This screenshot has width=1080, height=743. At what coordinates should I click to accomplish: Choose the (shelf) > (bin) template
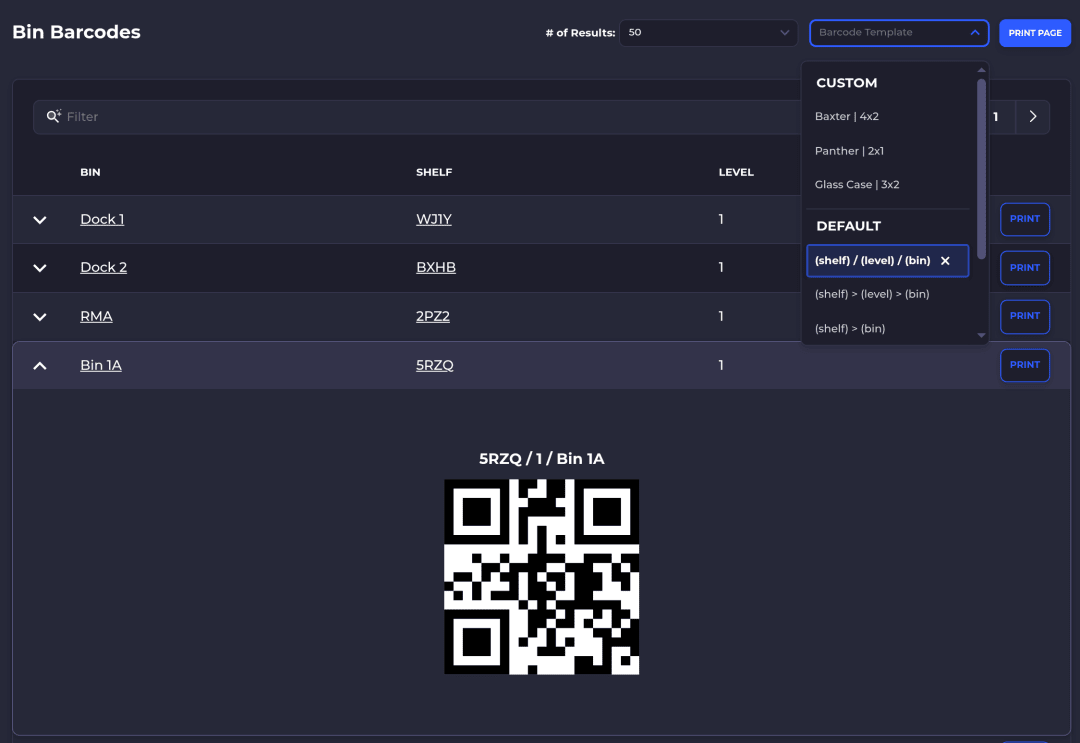tap(850, 328)
